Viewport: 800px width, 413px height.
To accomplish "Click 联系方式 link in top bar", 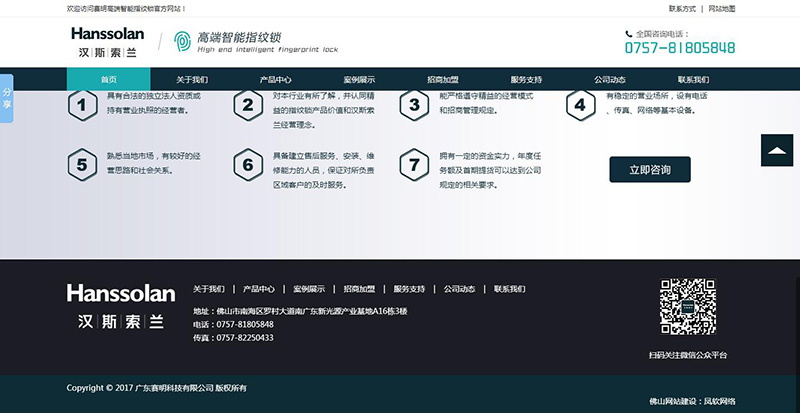I will pos(682,9).
